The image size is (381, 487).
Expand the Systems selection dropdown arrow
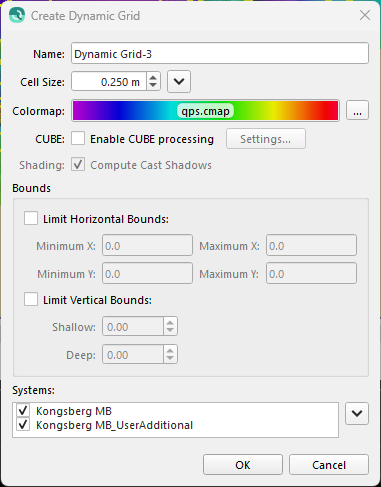point(357,413)
